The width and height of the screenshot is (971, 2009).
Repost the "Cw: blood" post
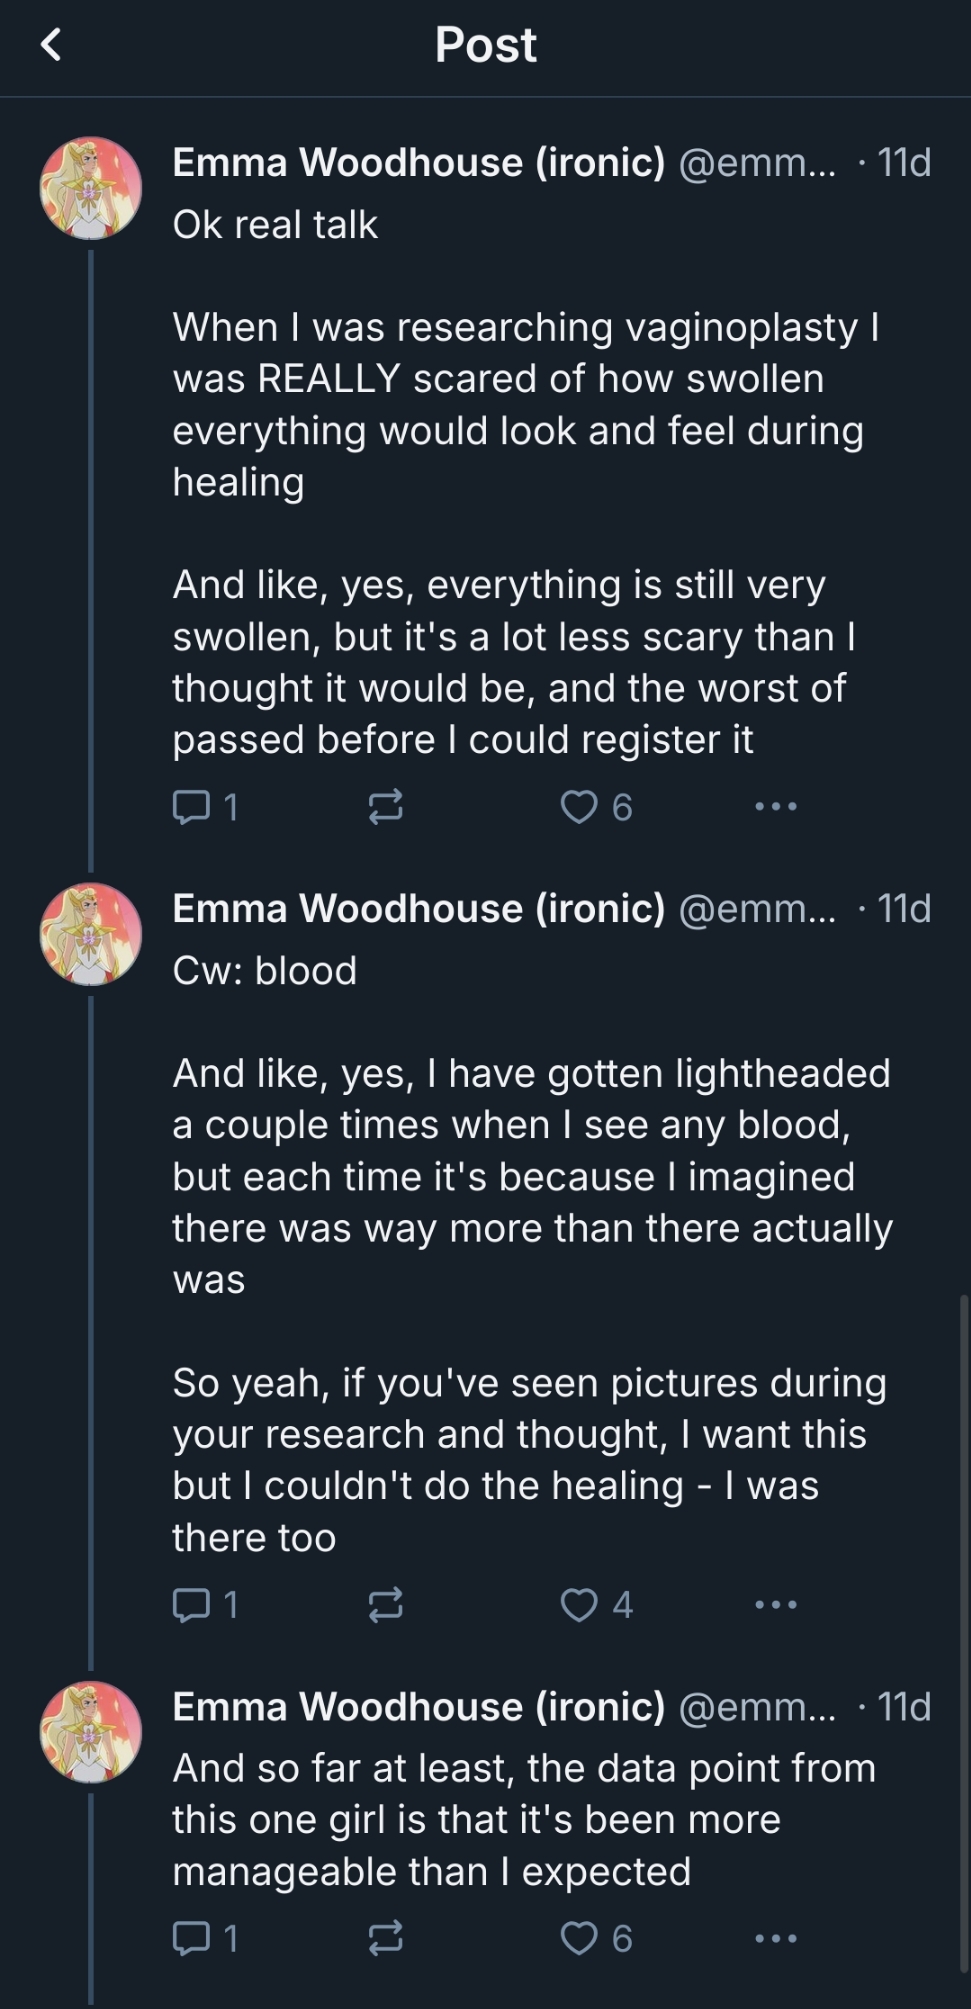tap(385, 1604)
